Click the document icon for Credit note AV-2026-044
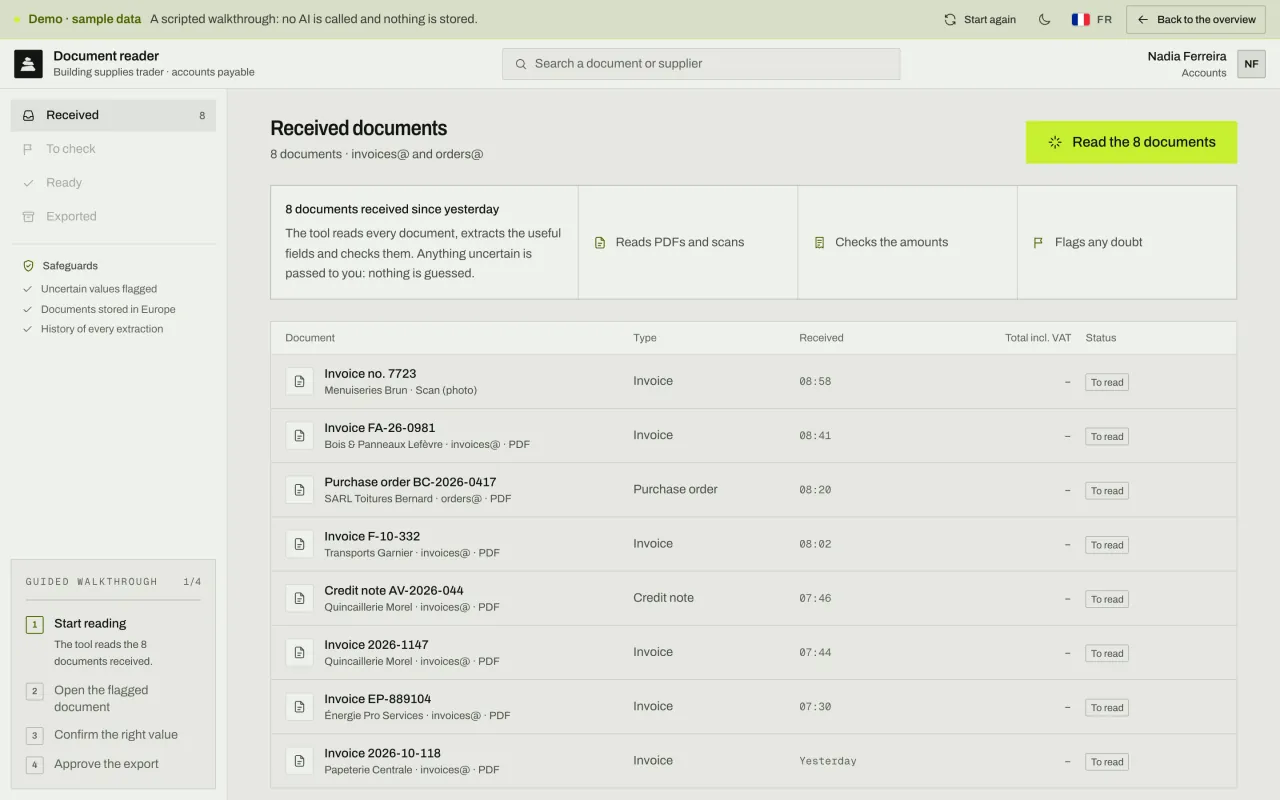This screenshot has height=800, width=1280. click(299, 598)
